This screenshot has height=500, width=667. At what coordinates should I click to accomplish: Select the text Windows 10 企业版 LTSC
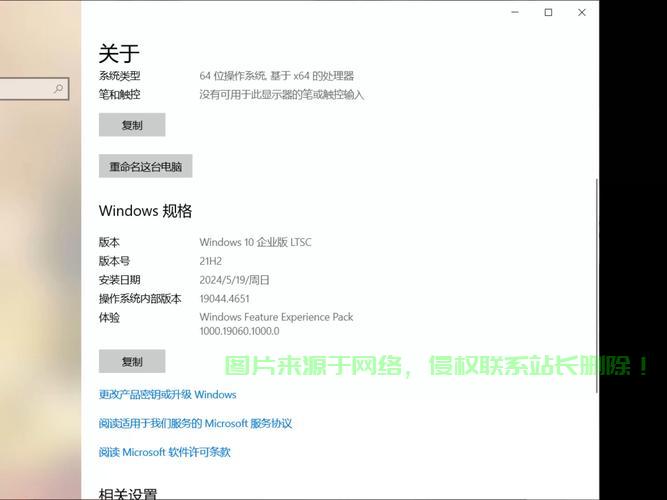pyautogui.click(x=255, y=242)
